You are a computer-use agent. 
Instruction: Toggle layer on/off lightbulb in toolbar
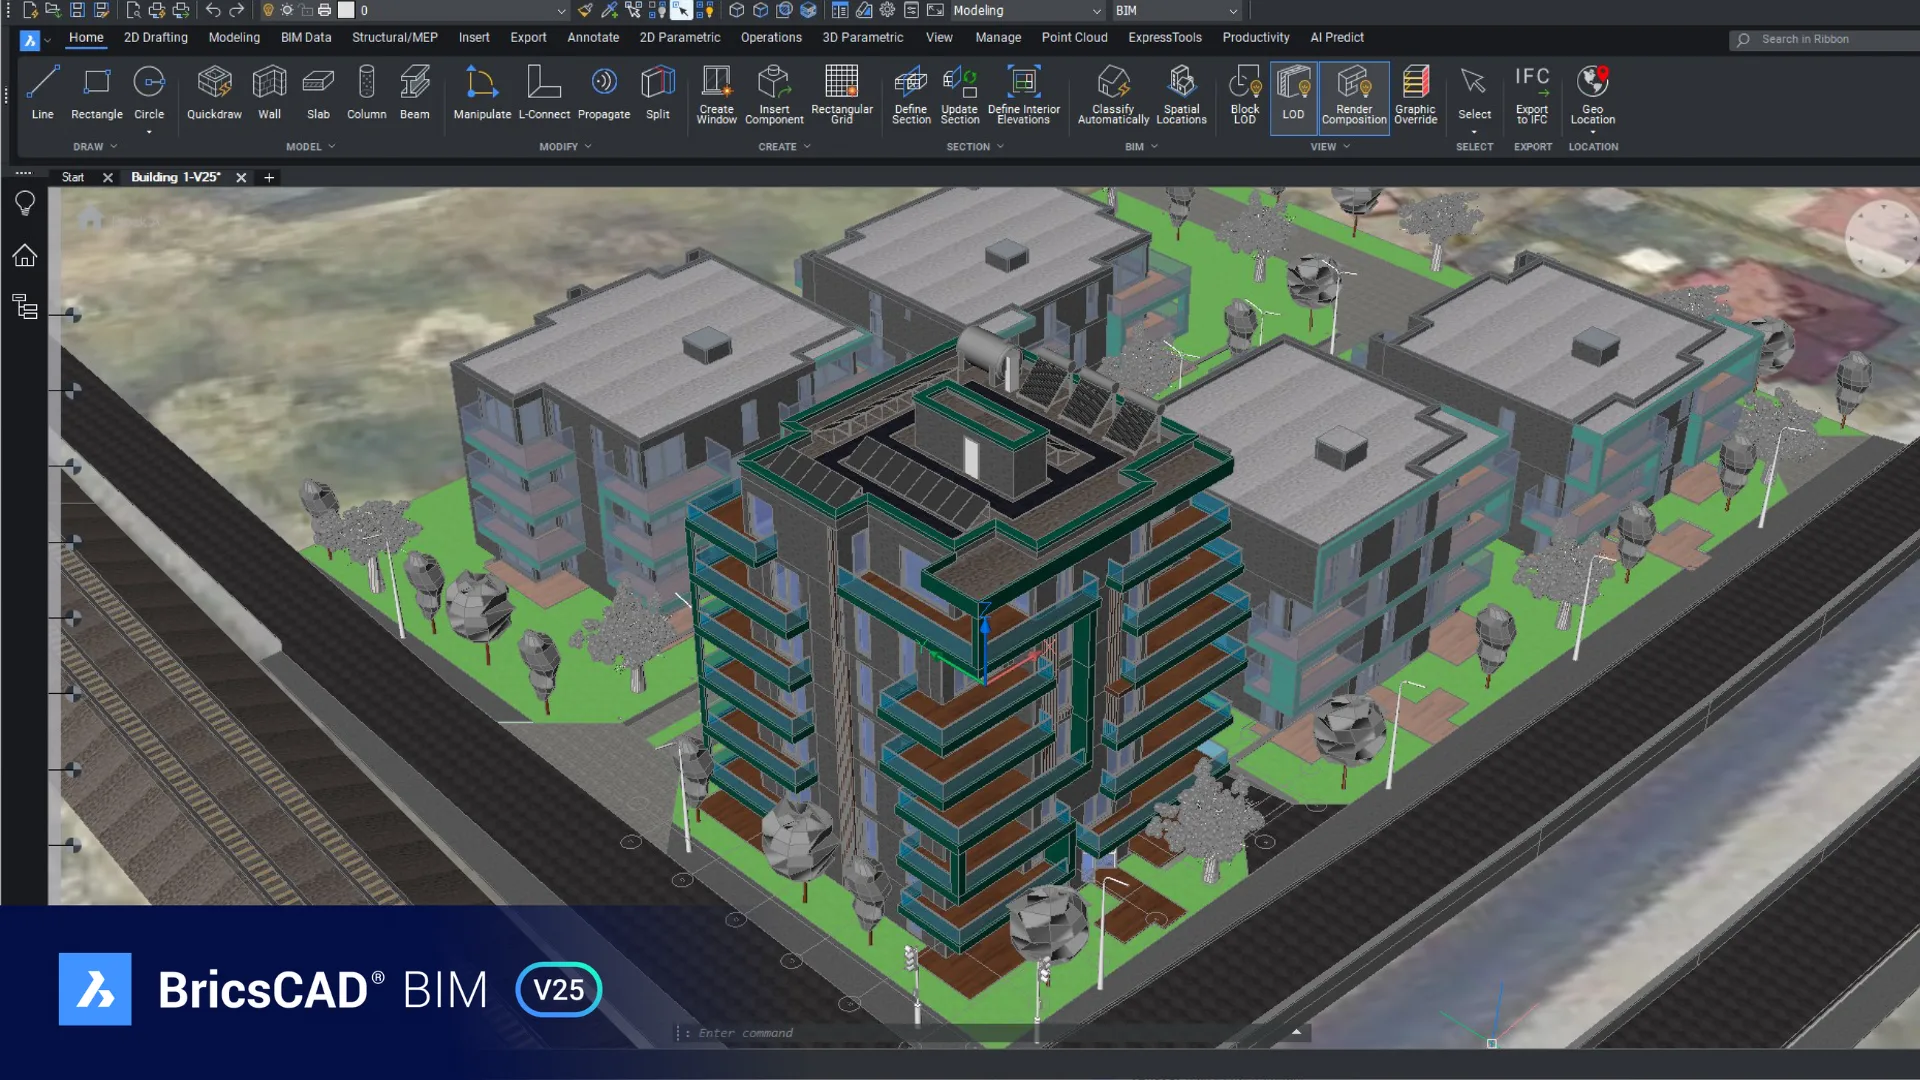pyautogui.click(x=268, y=10)
